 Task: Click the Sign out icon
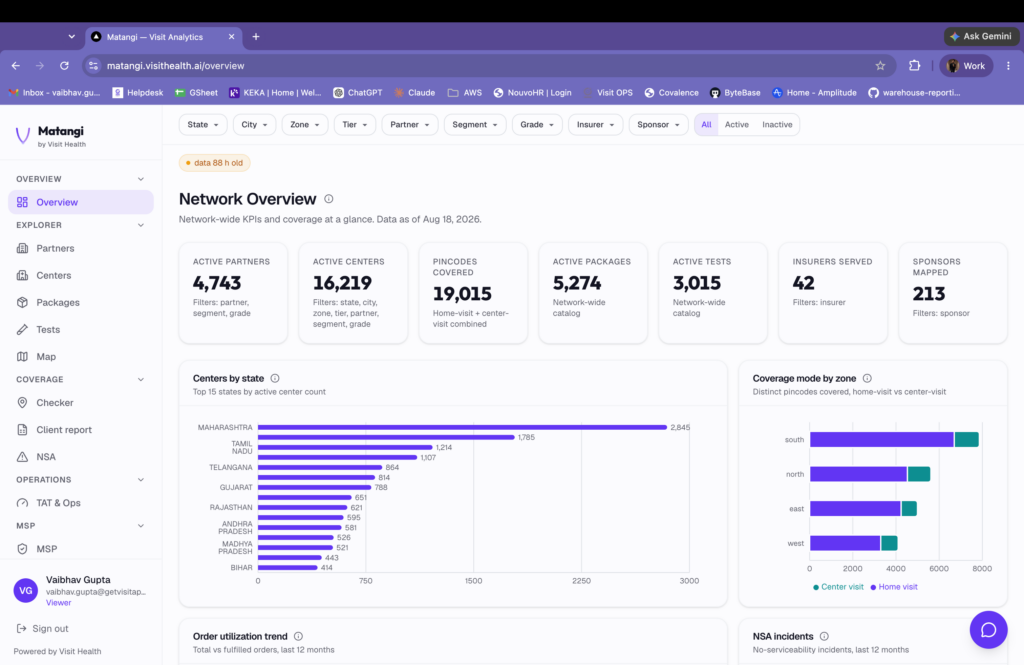pos(22,628)
